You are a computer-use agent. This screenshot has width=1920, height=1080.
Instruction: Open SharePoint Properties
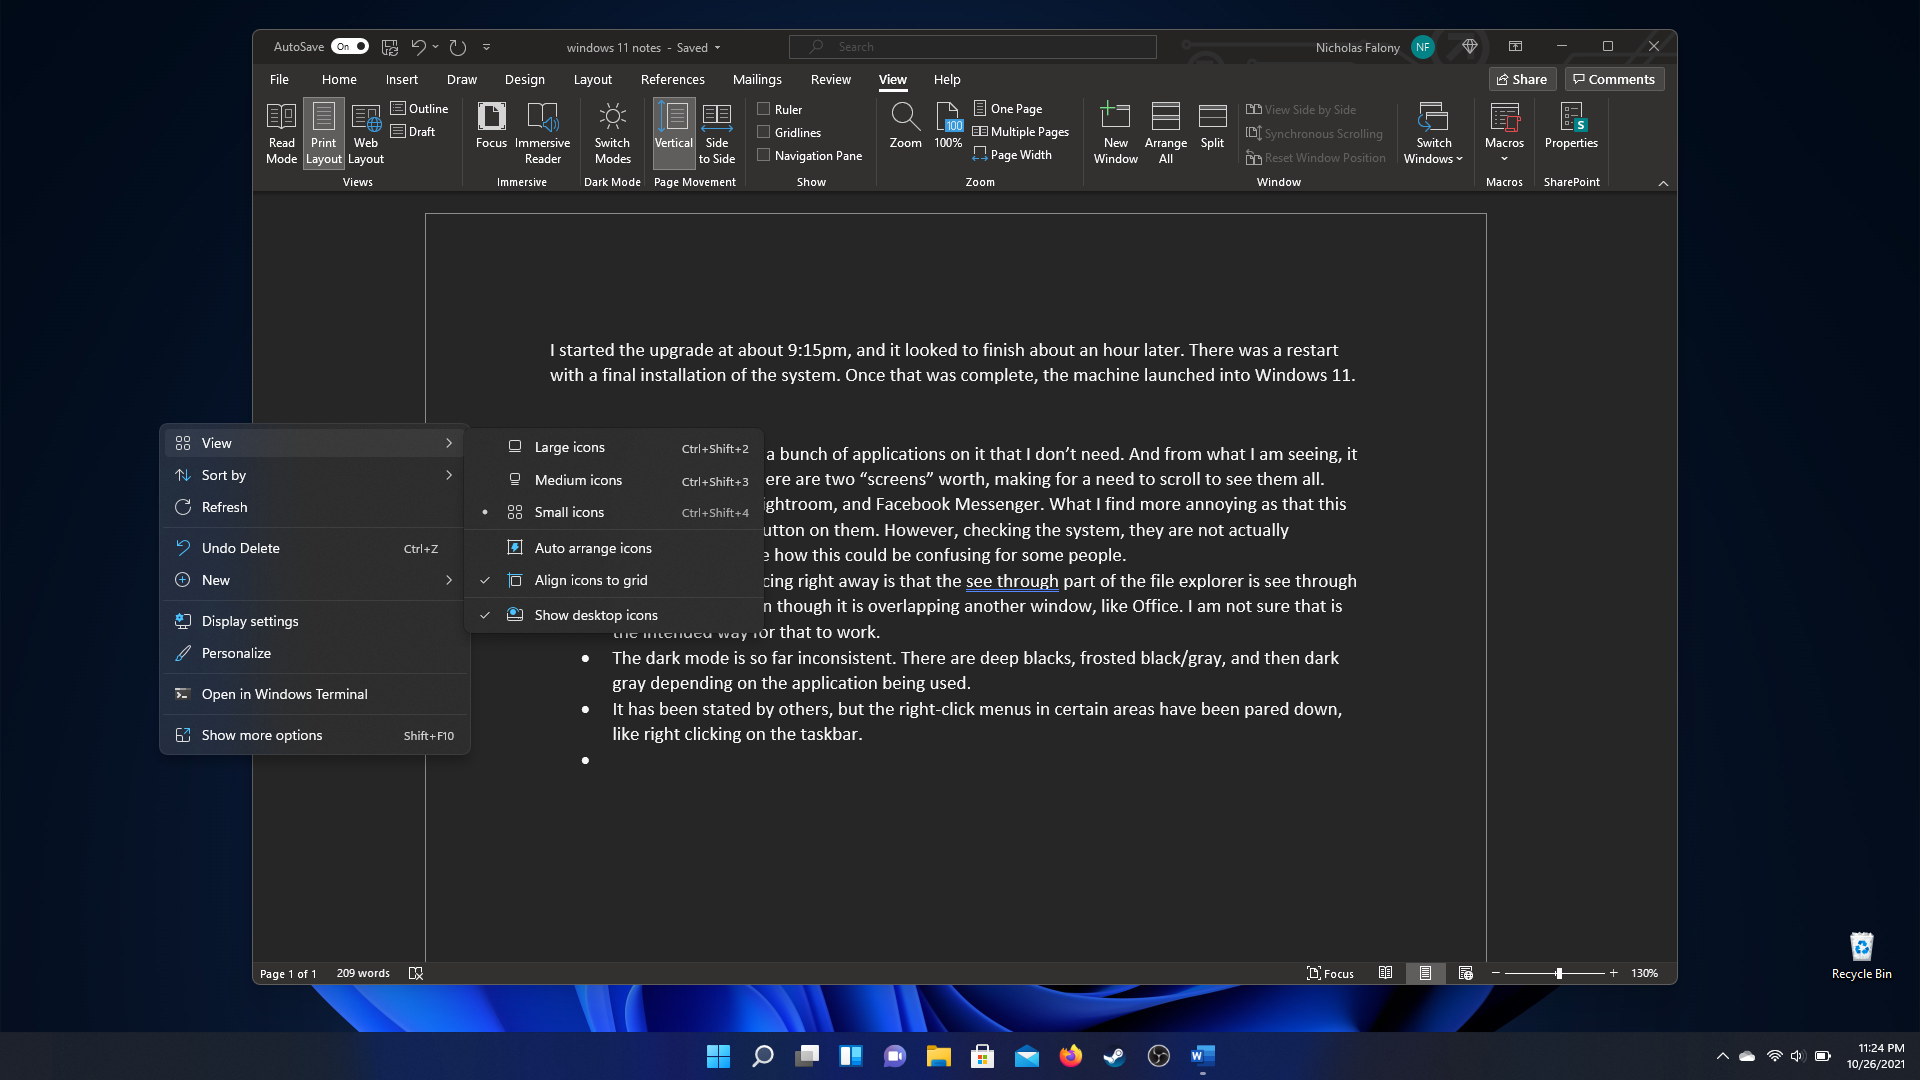point(1571,127)
